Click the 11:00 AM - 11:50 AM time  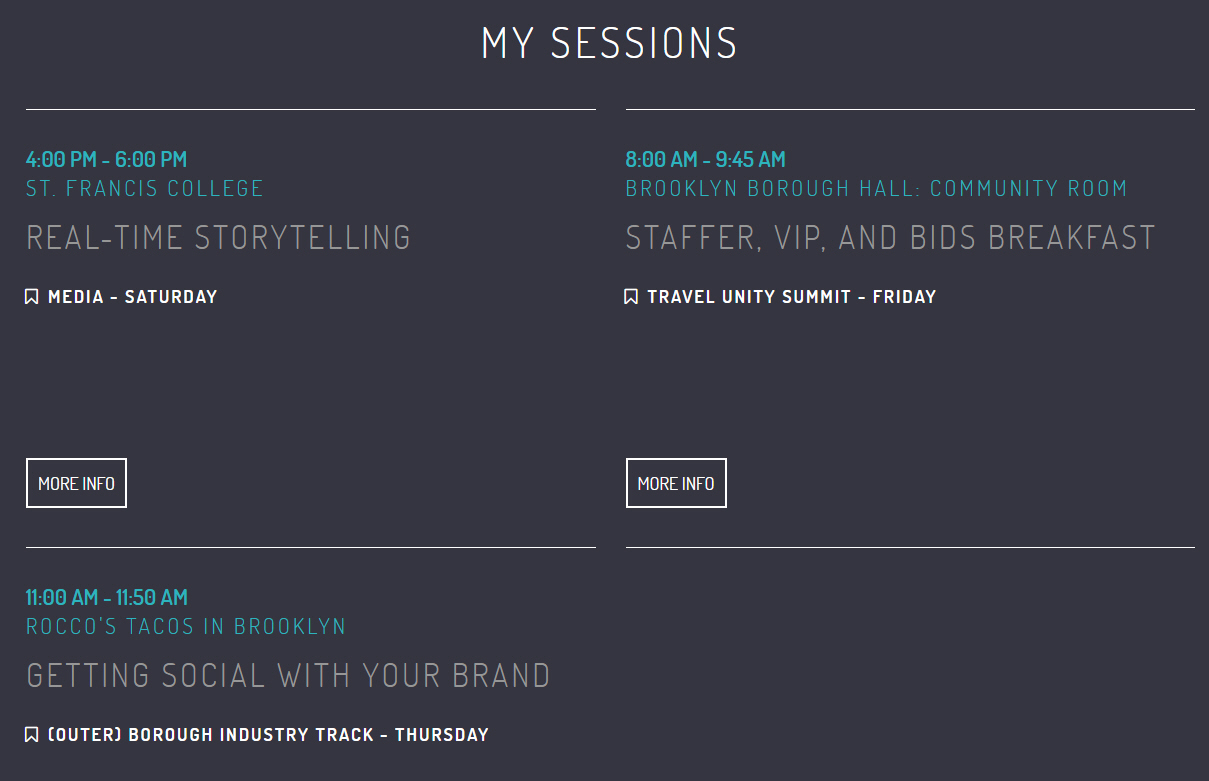106,598
